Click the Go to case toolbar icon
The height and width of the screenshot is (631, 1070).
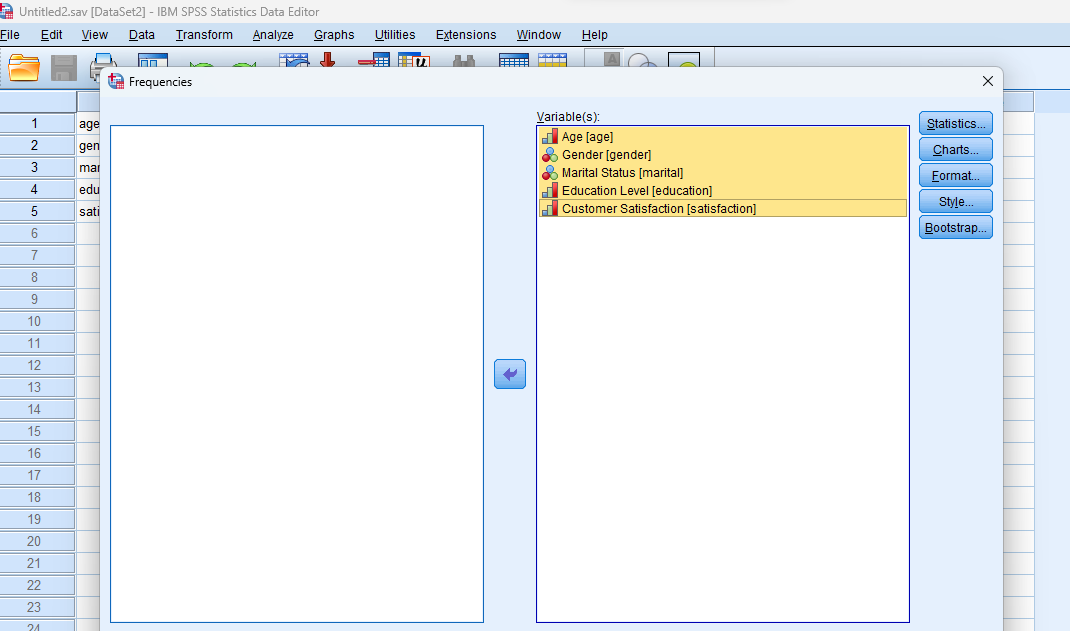[x=296, y=62]
